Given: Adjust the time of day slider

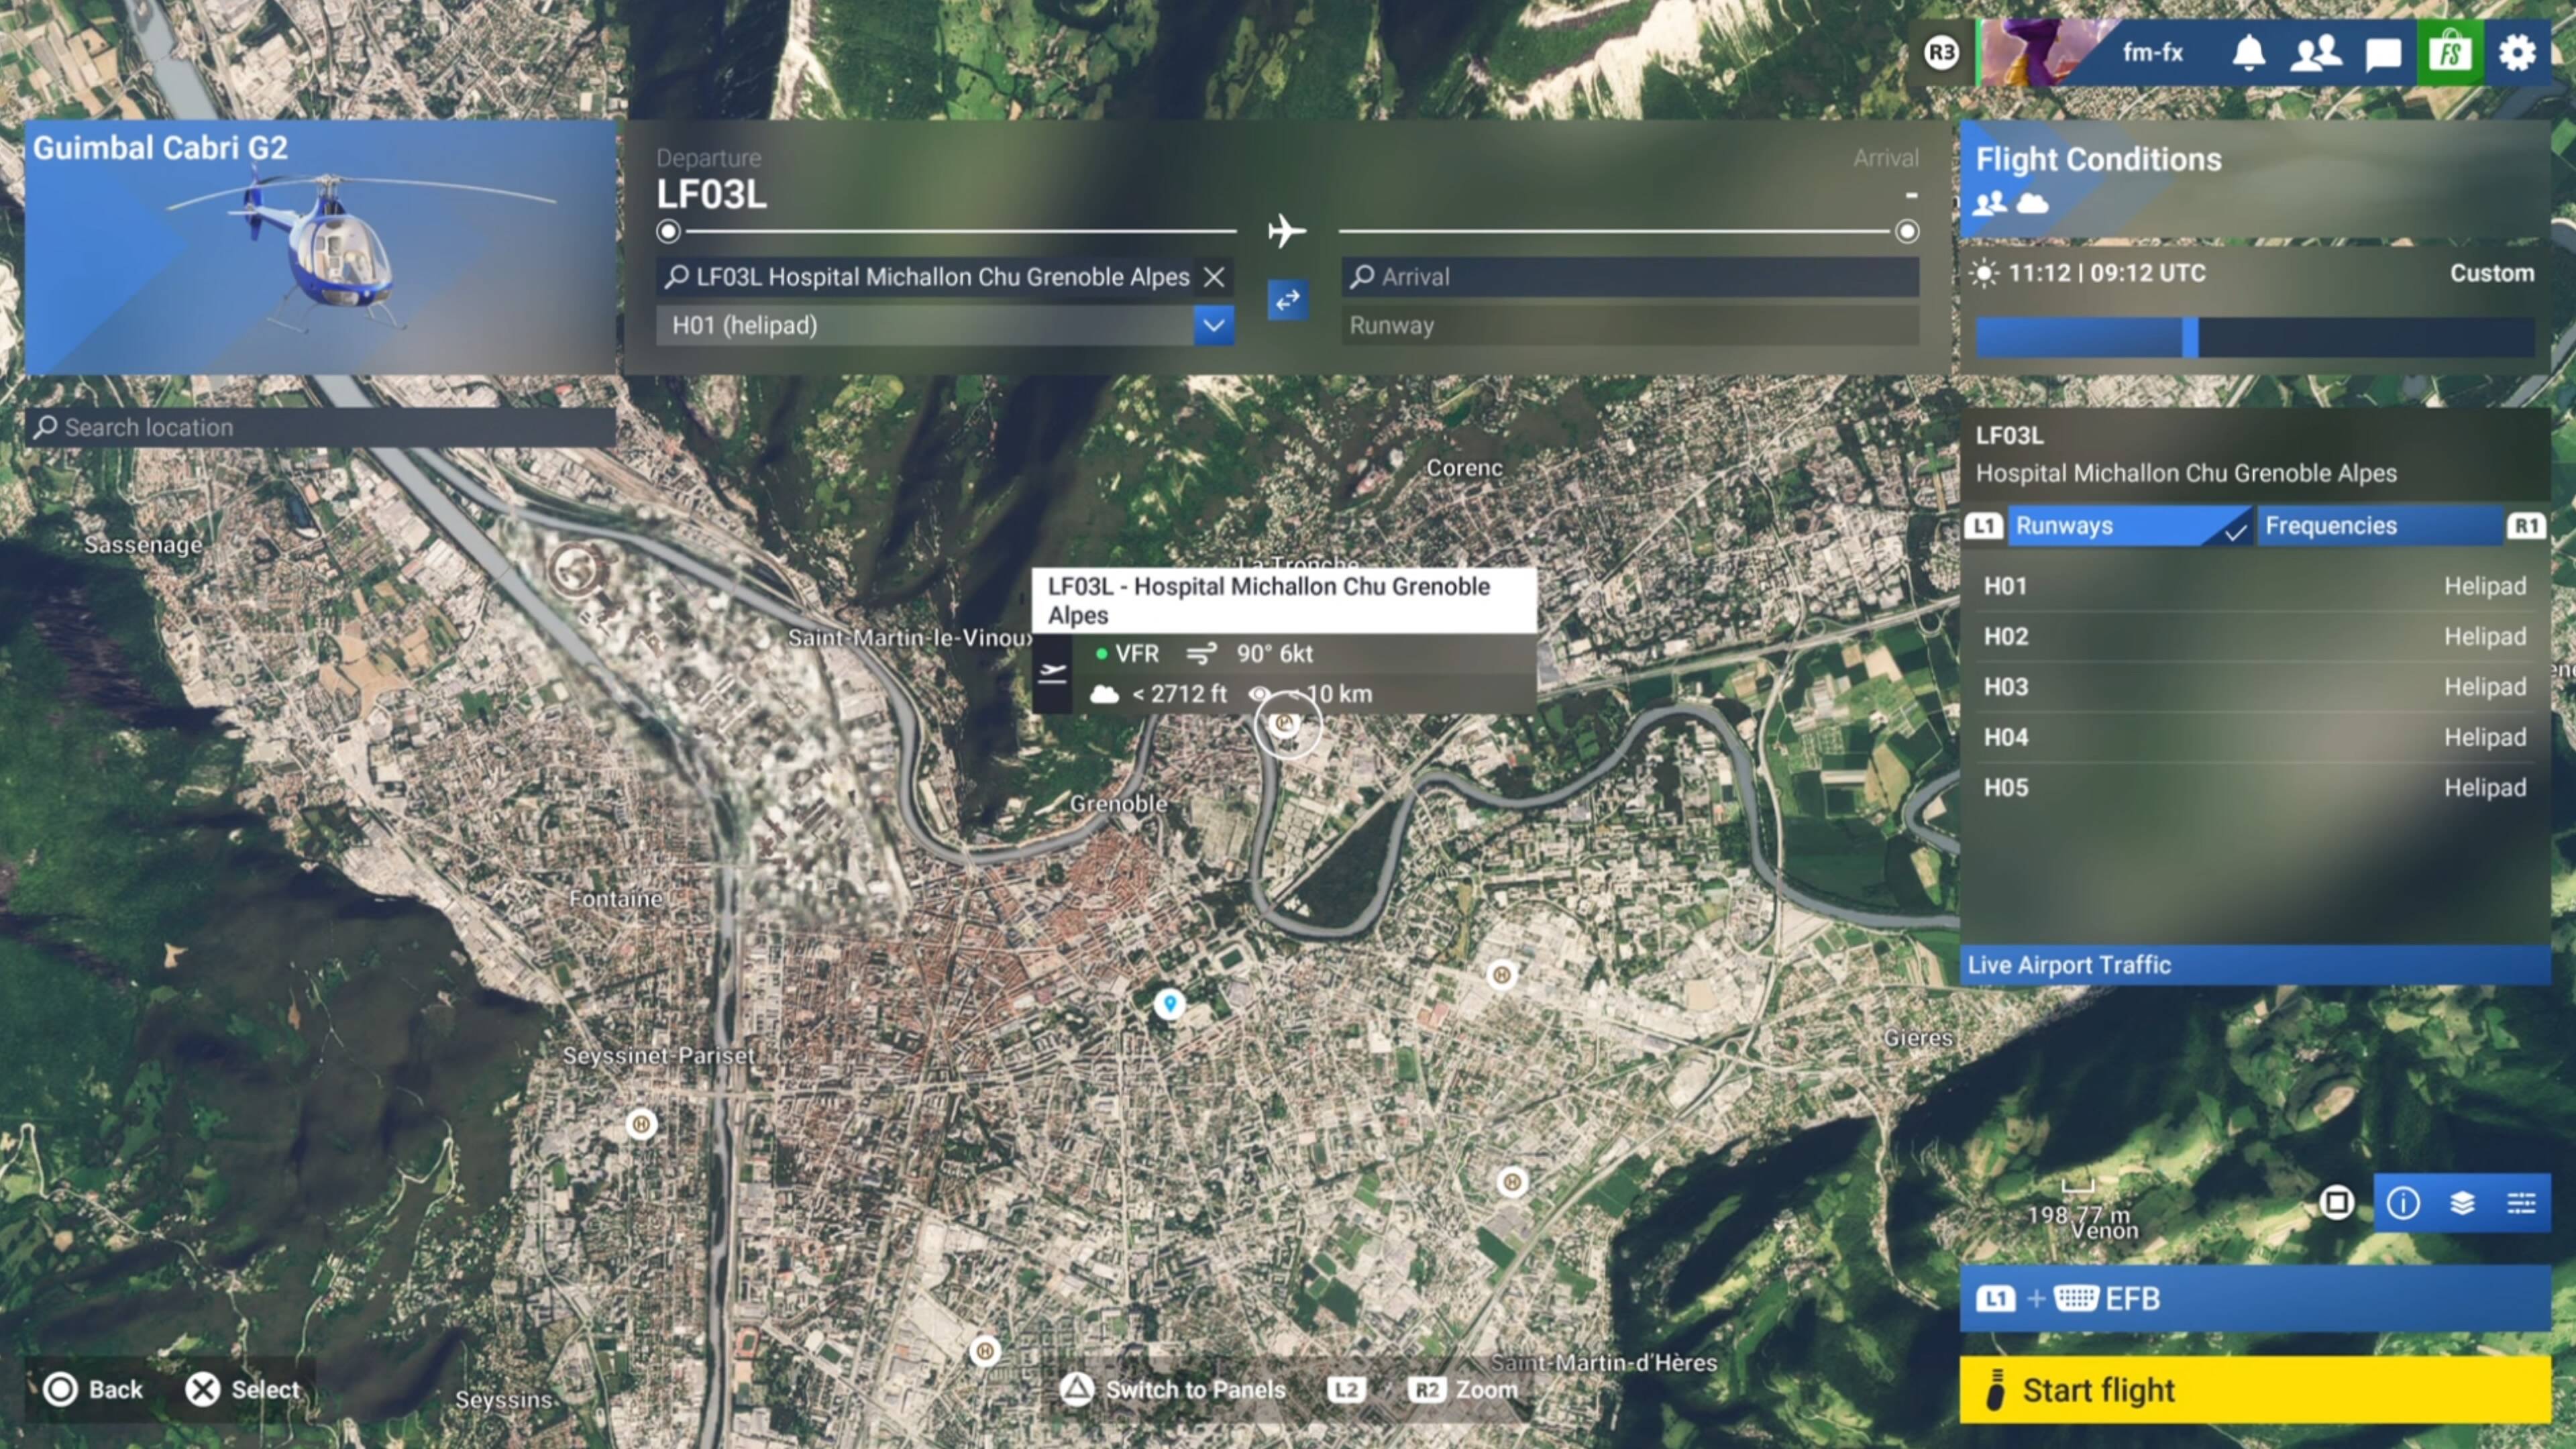Looking at the screenshot, I should [2190, 338].
